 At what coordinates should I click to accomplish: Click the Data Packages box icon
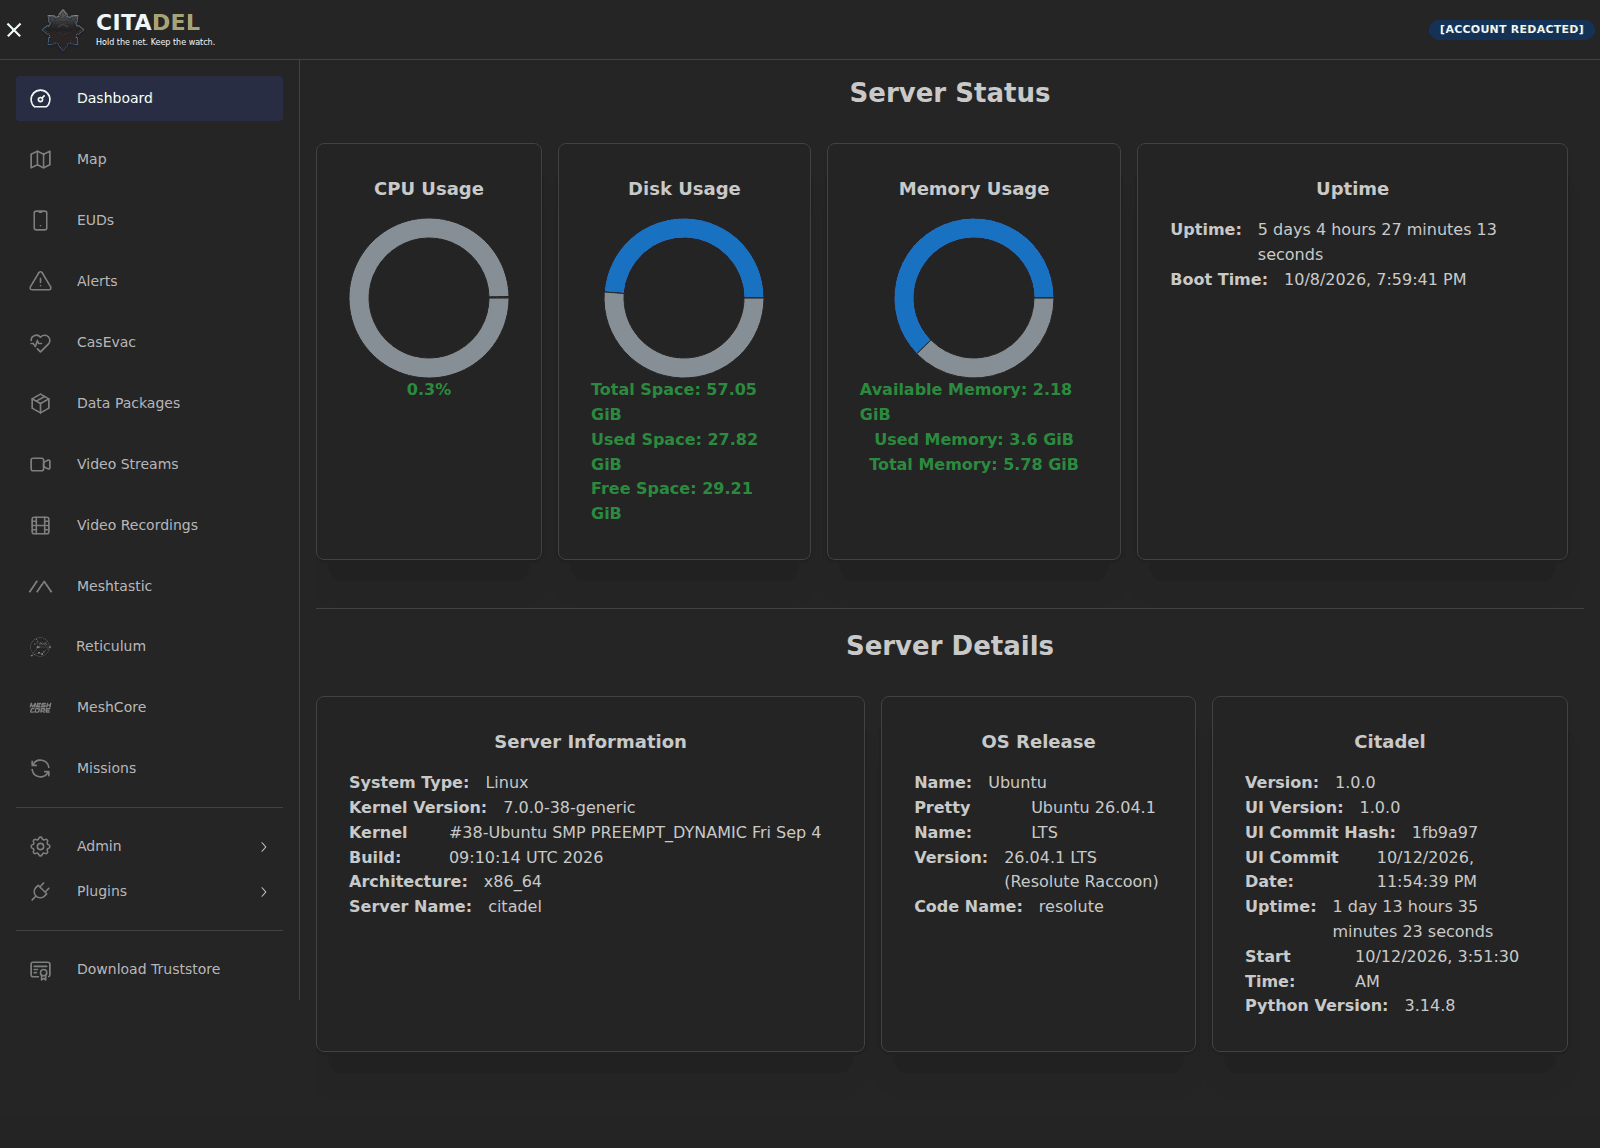pyautogui.click(x=40, y=403)
